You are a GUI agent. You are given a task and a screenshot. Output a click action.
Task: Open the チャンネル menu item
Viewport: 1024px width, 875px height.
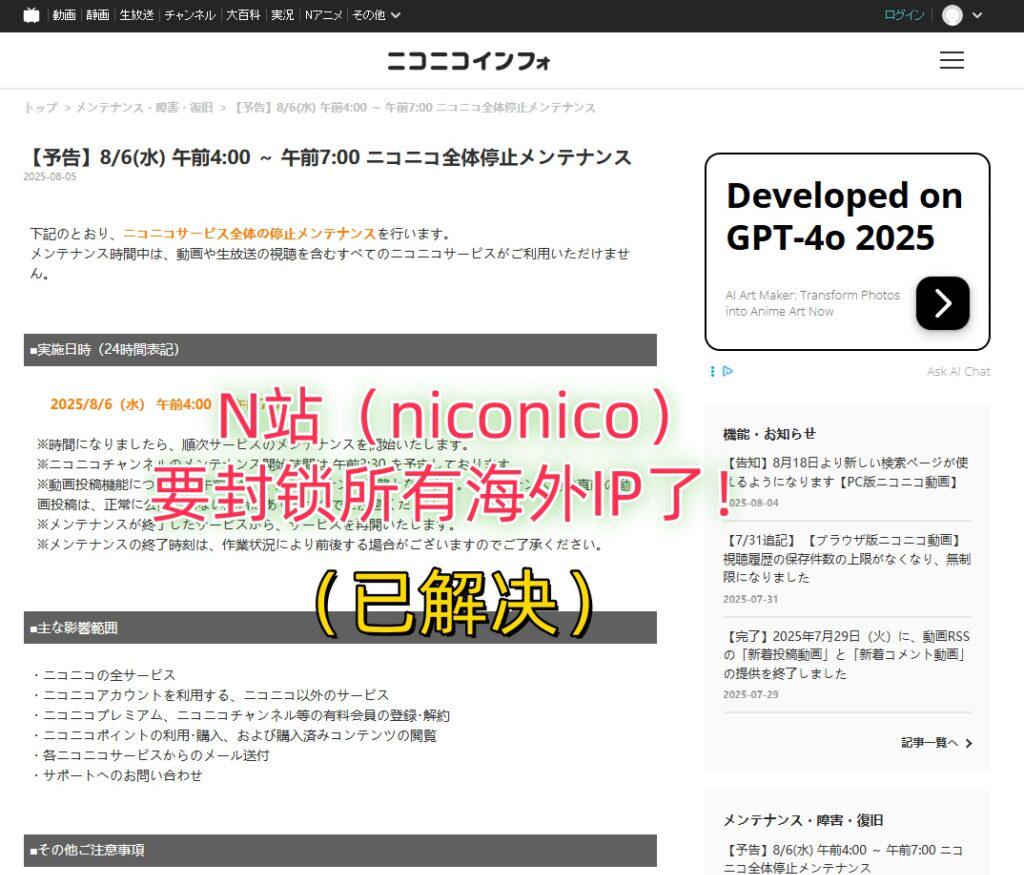189,15
